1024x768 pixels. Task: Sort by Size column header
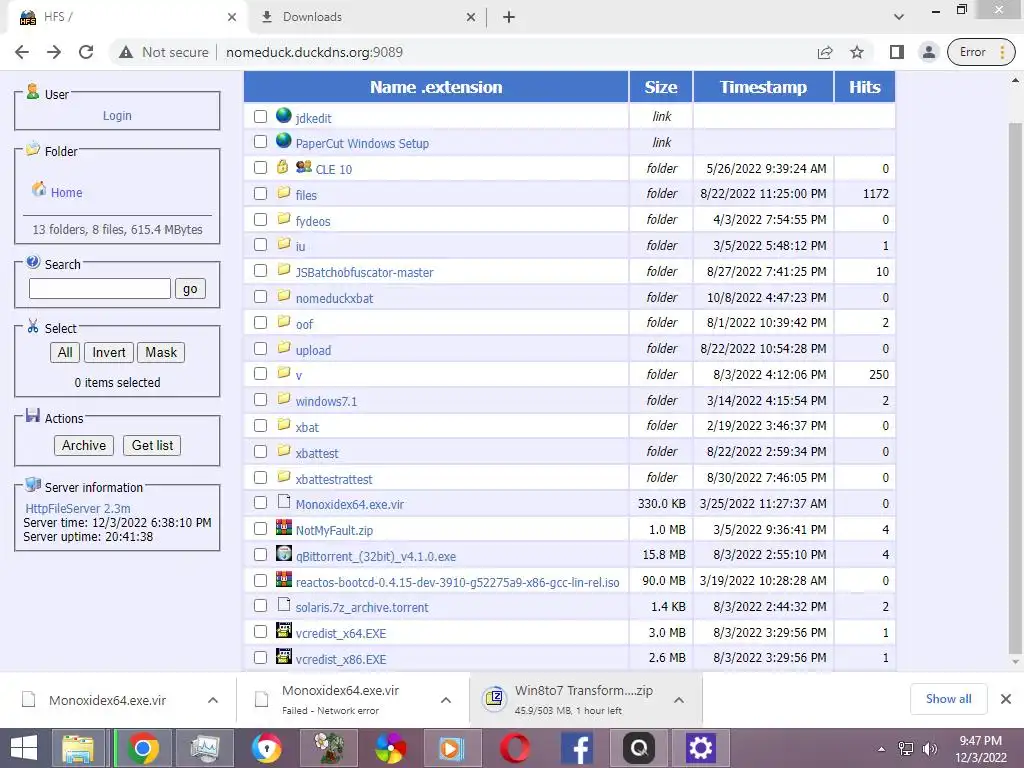tap(661, 87)
